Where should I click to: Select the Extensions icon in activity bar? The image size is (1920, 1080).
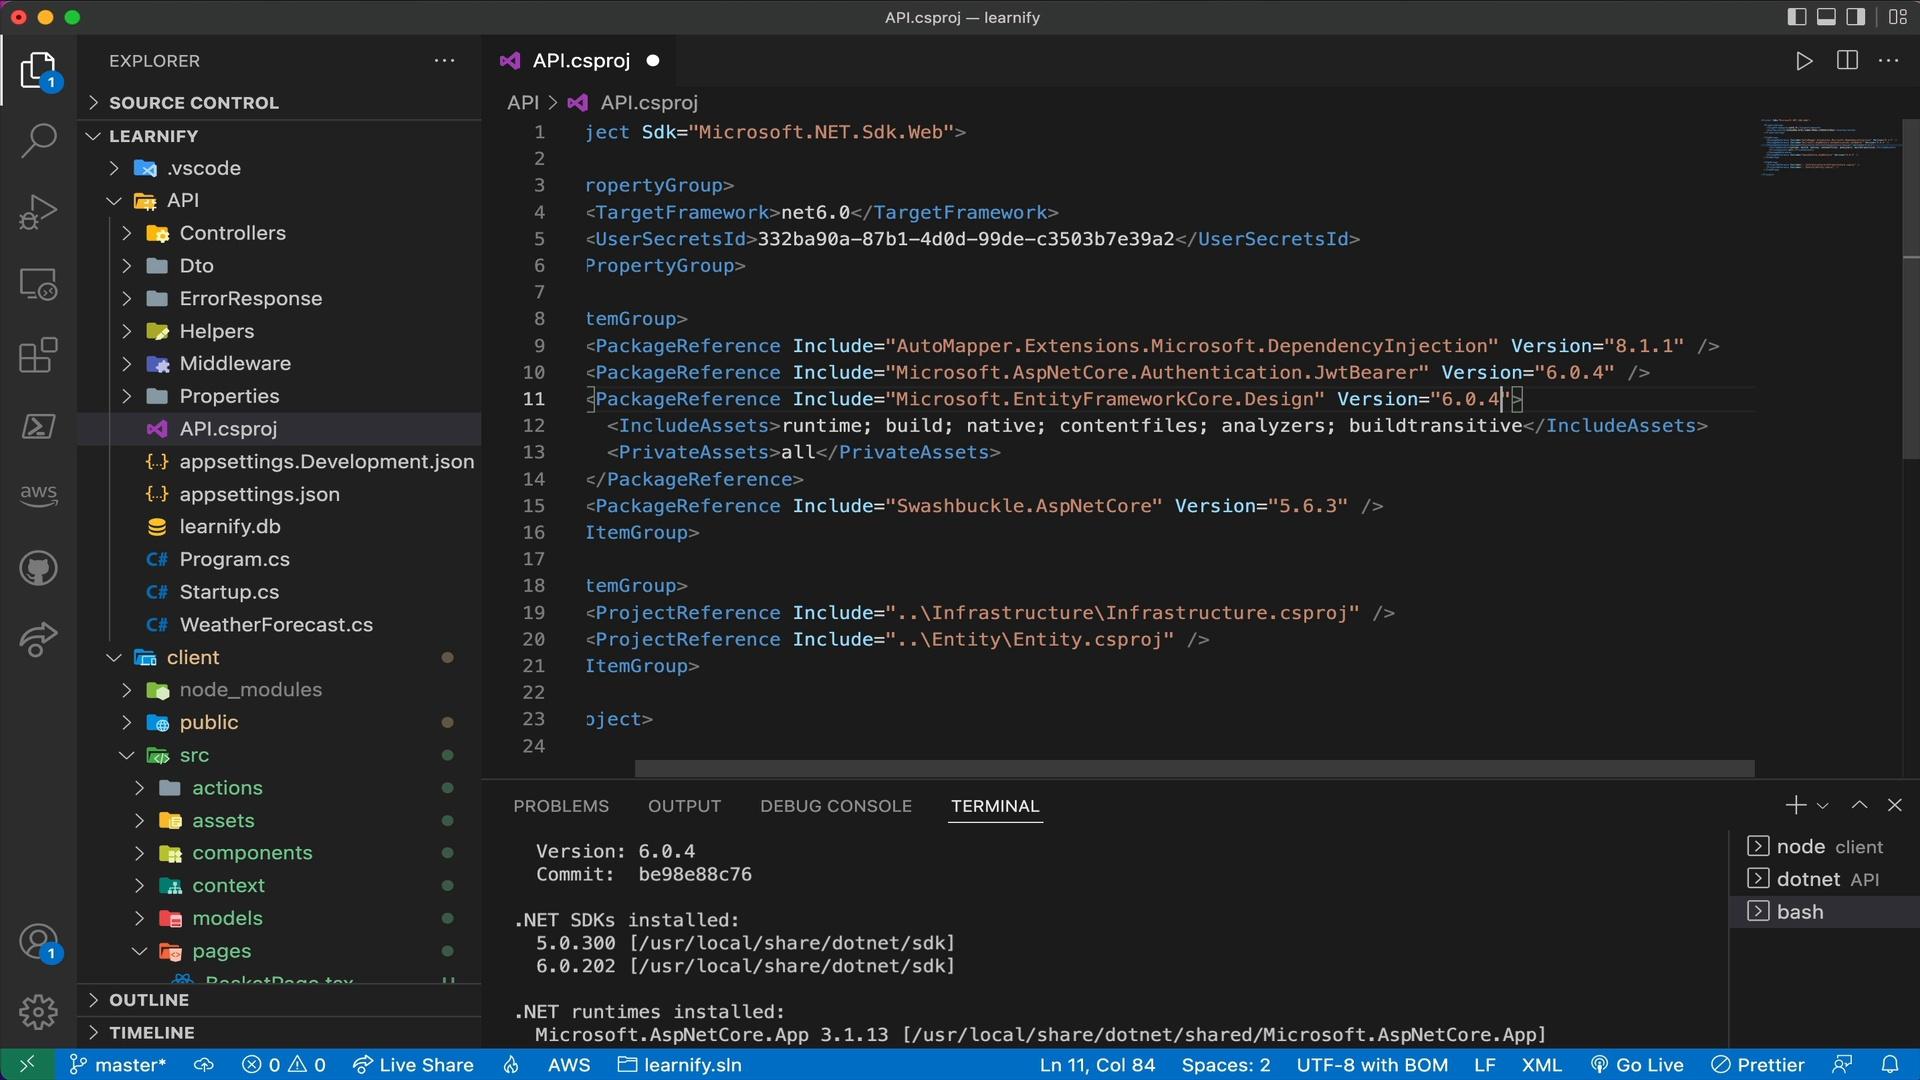pyautogui.click(x=36, y=356)
